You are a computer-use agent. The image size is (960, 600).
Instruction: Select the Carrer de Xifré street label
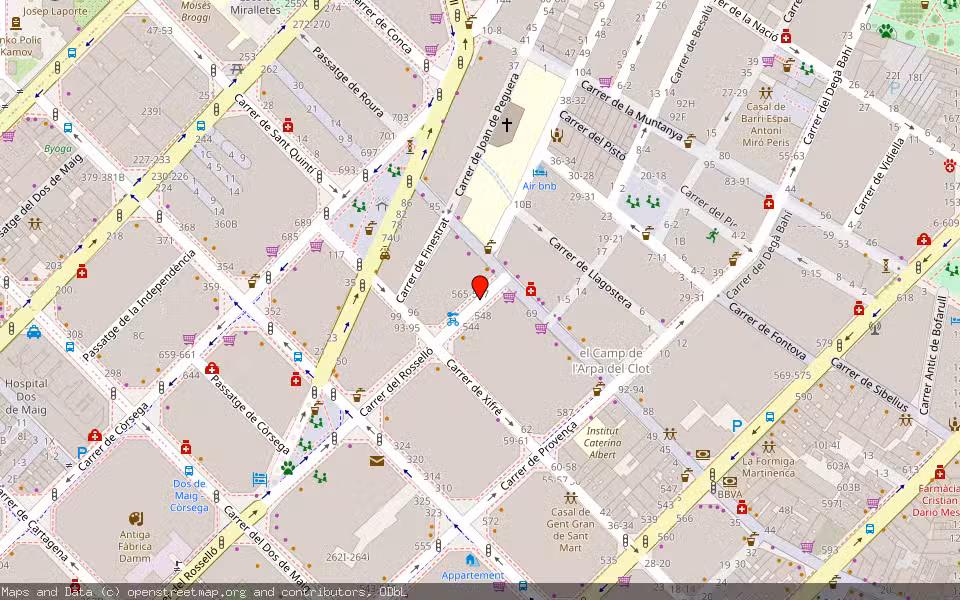coord(474,388)
